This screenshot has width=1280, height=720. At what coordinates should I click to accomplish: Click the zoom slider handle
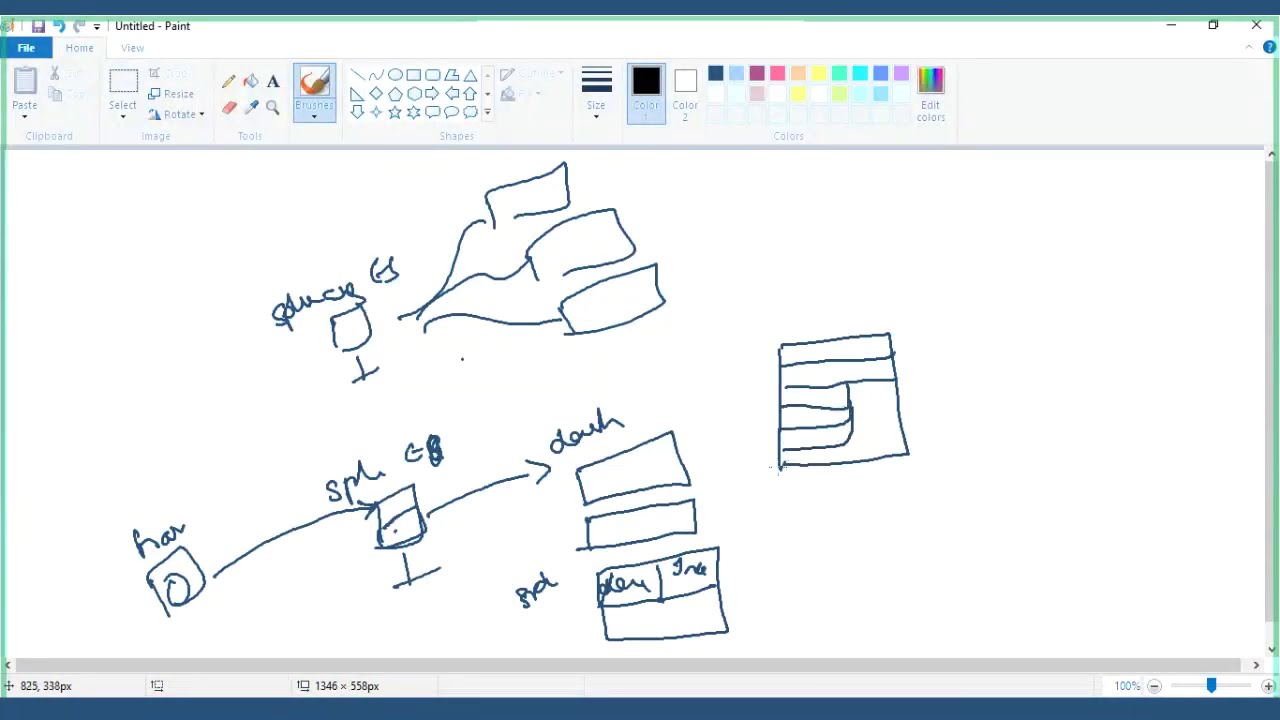coord(1211,686)
